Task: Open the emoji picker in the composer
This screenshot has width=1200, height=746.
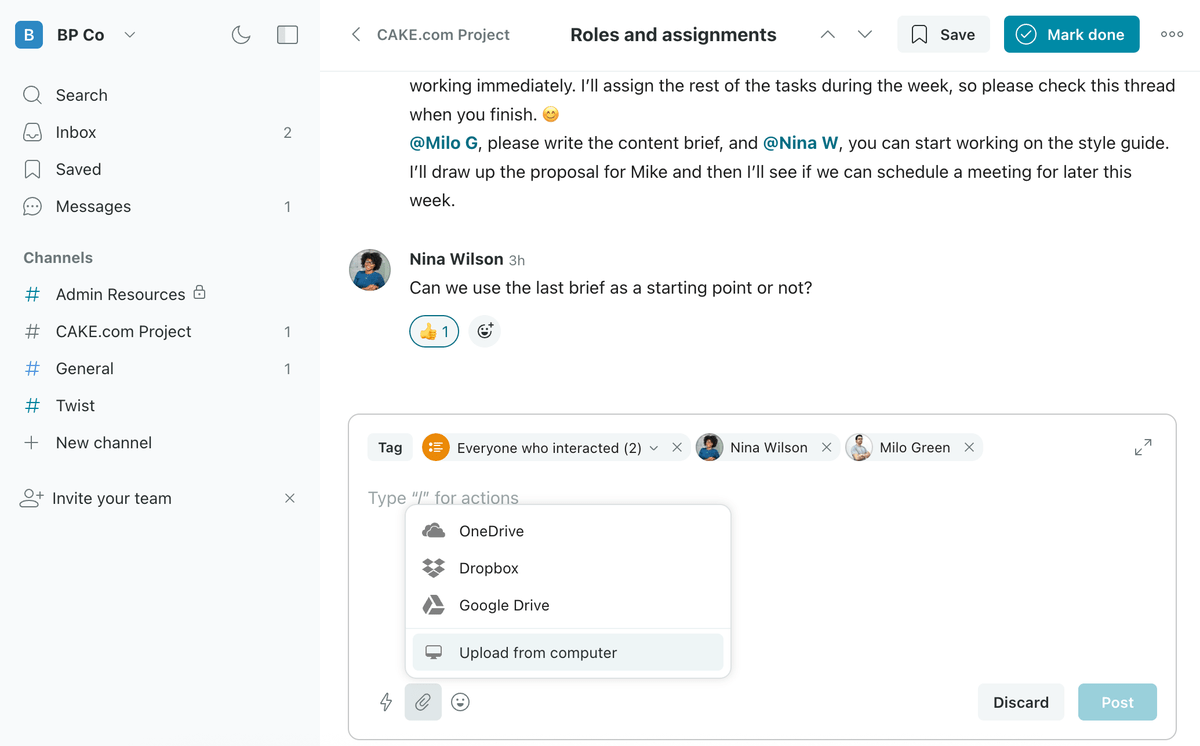Action: [460, 702]
